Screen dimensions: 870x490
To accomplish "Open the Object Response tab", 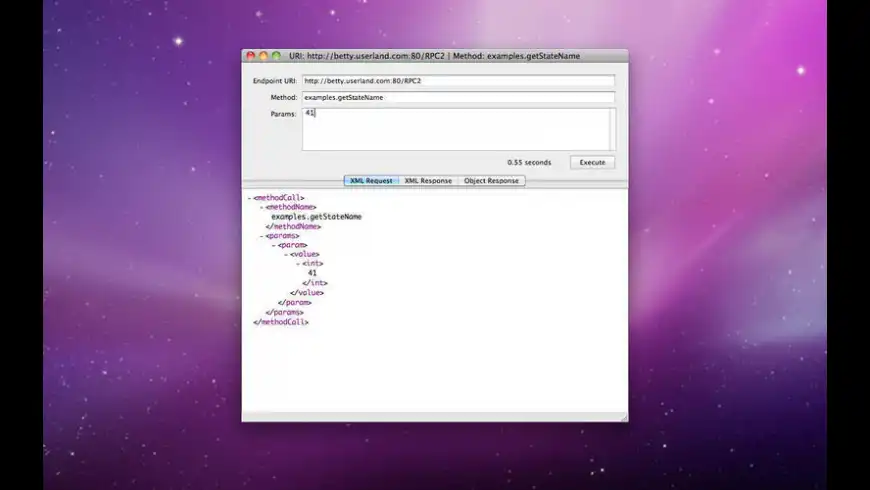I will point(492,181).
